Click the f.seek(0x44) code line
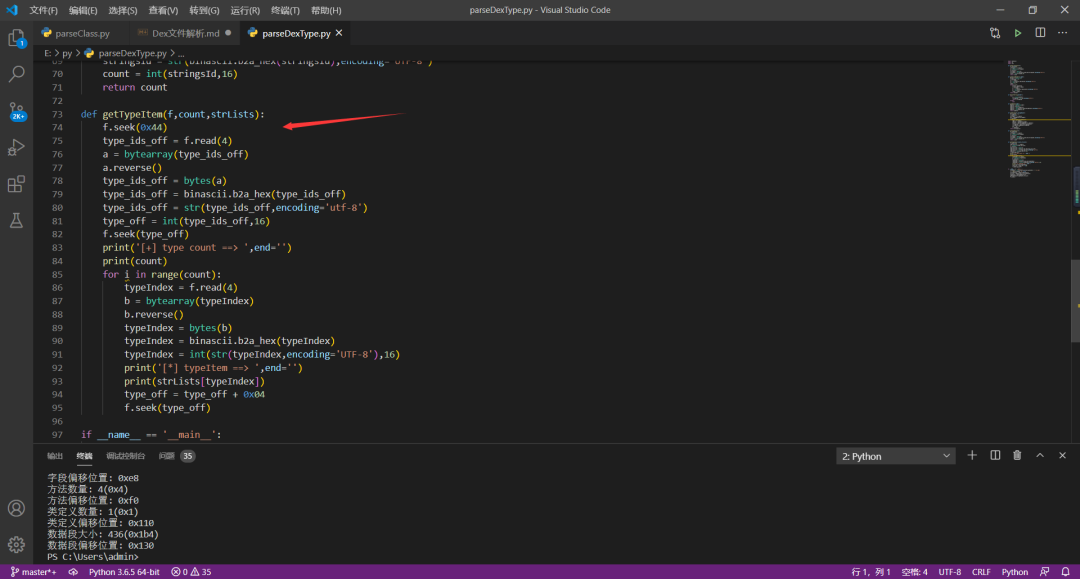This screenshot has height=579, width=1080. tap(135, 127)
